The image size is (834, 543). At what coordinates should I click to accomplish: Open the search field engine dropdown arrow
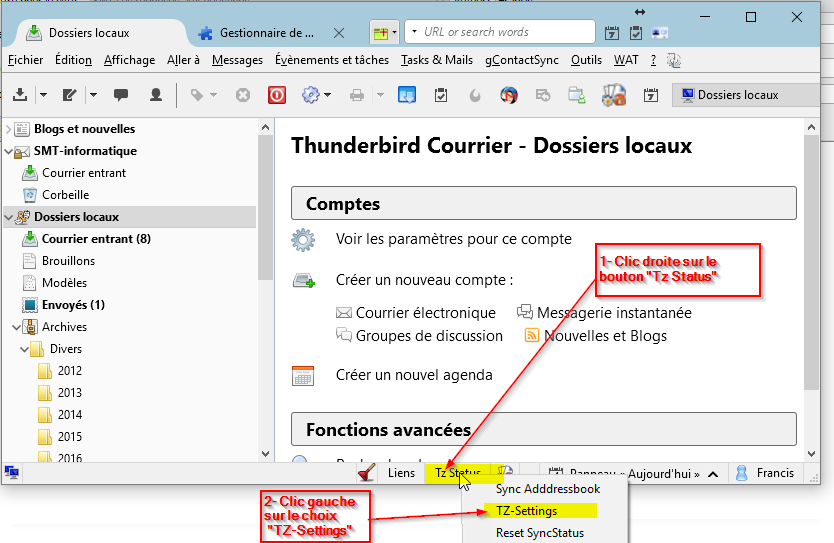414,31
